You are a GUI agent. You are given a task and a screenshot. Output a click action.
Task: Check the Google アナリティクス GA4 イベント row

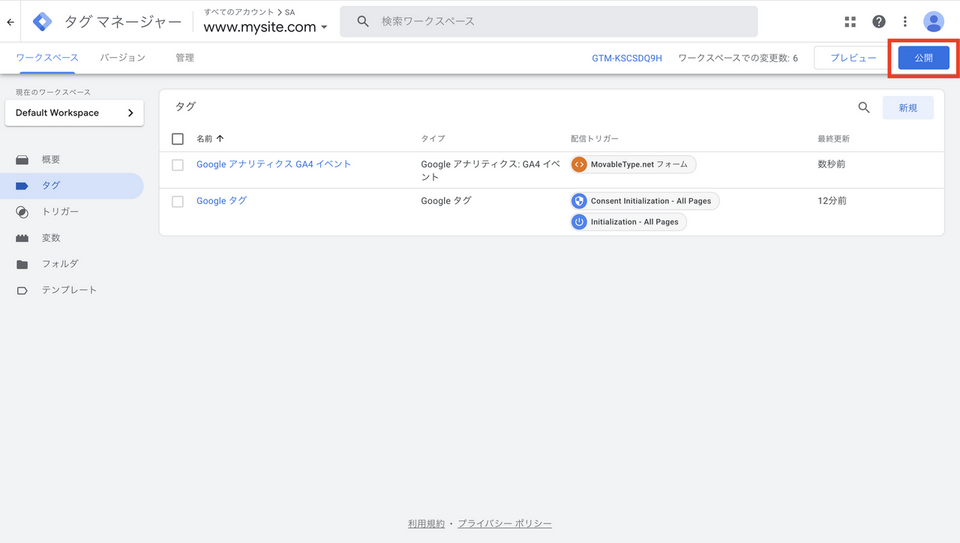pyautogui.click(x=178, y=164)
